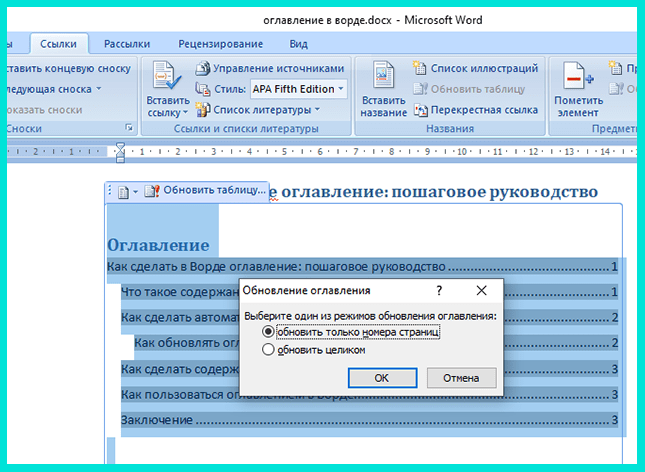Screen dimensions: 645x472
Task: Expand the Список литературы dropdown arrow
Action: point(317,109)
